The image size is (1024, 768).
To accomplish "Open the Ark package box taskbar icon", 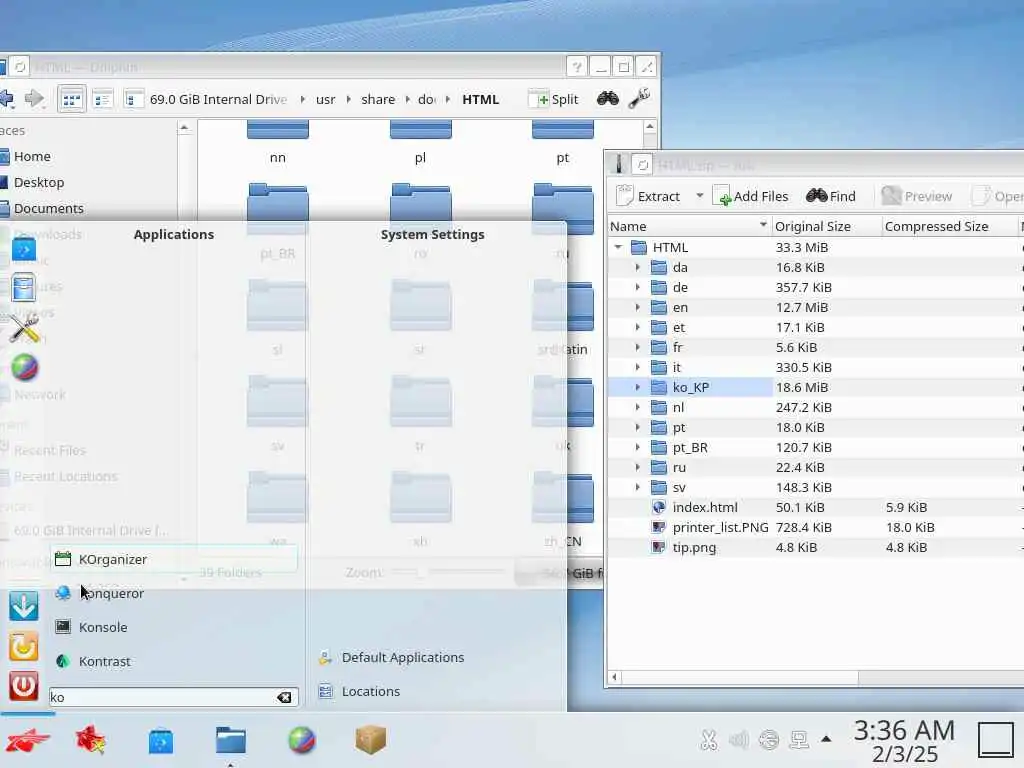I will point(371,740).
